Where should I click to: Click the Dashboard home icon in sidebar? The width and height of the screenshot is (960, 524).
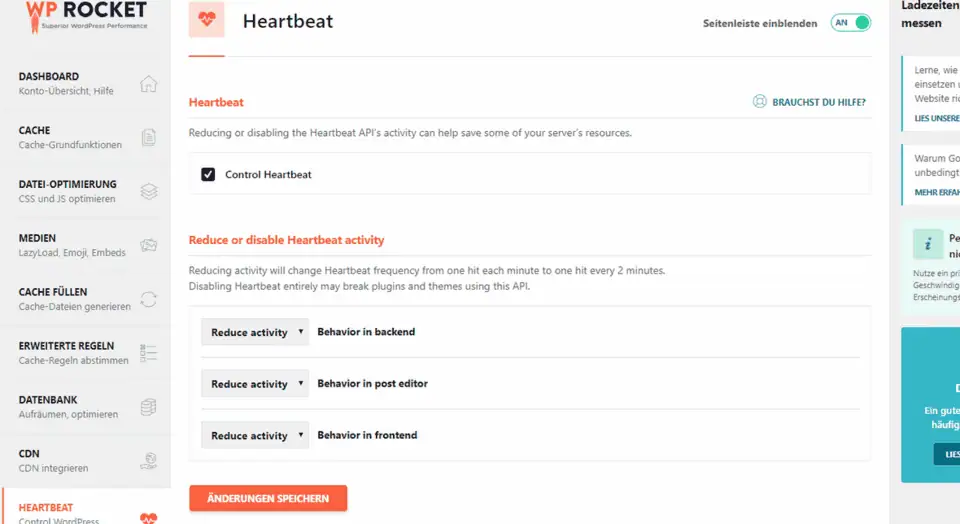(148, 84)
